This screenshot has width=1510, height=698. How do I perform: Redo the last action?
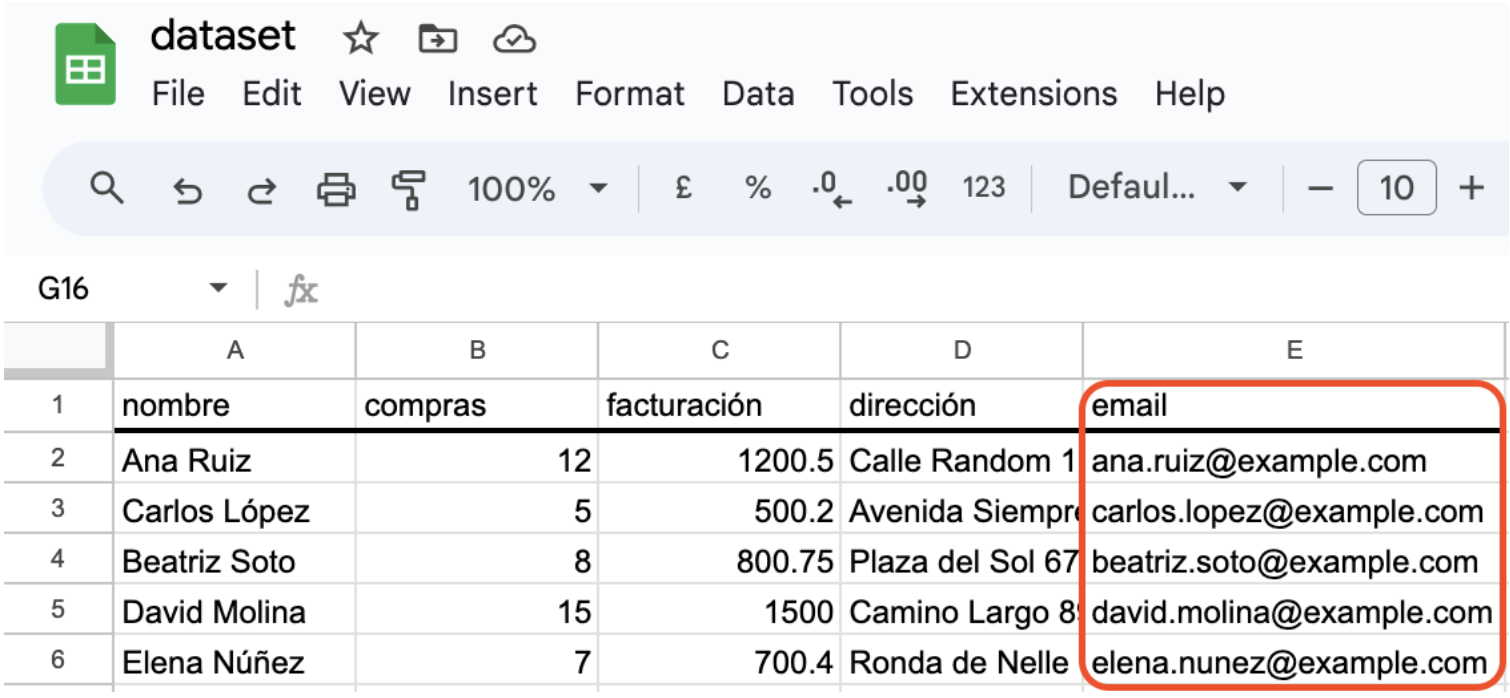pyautogui.click(x=261, y=189)
